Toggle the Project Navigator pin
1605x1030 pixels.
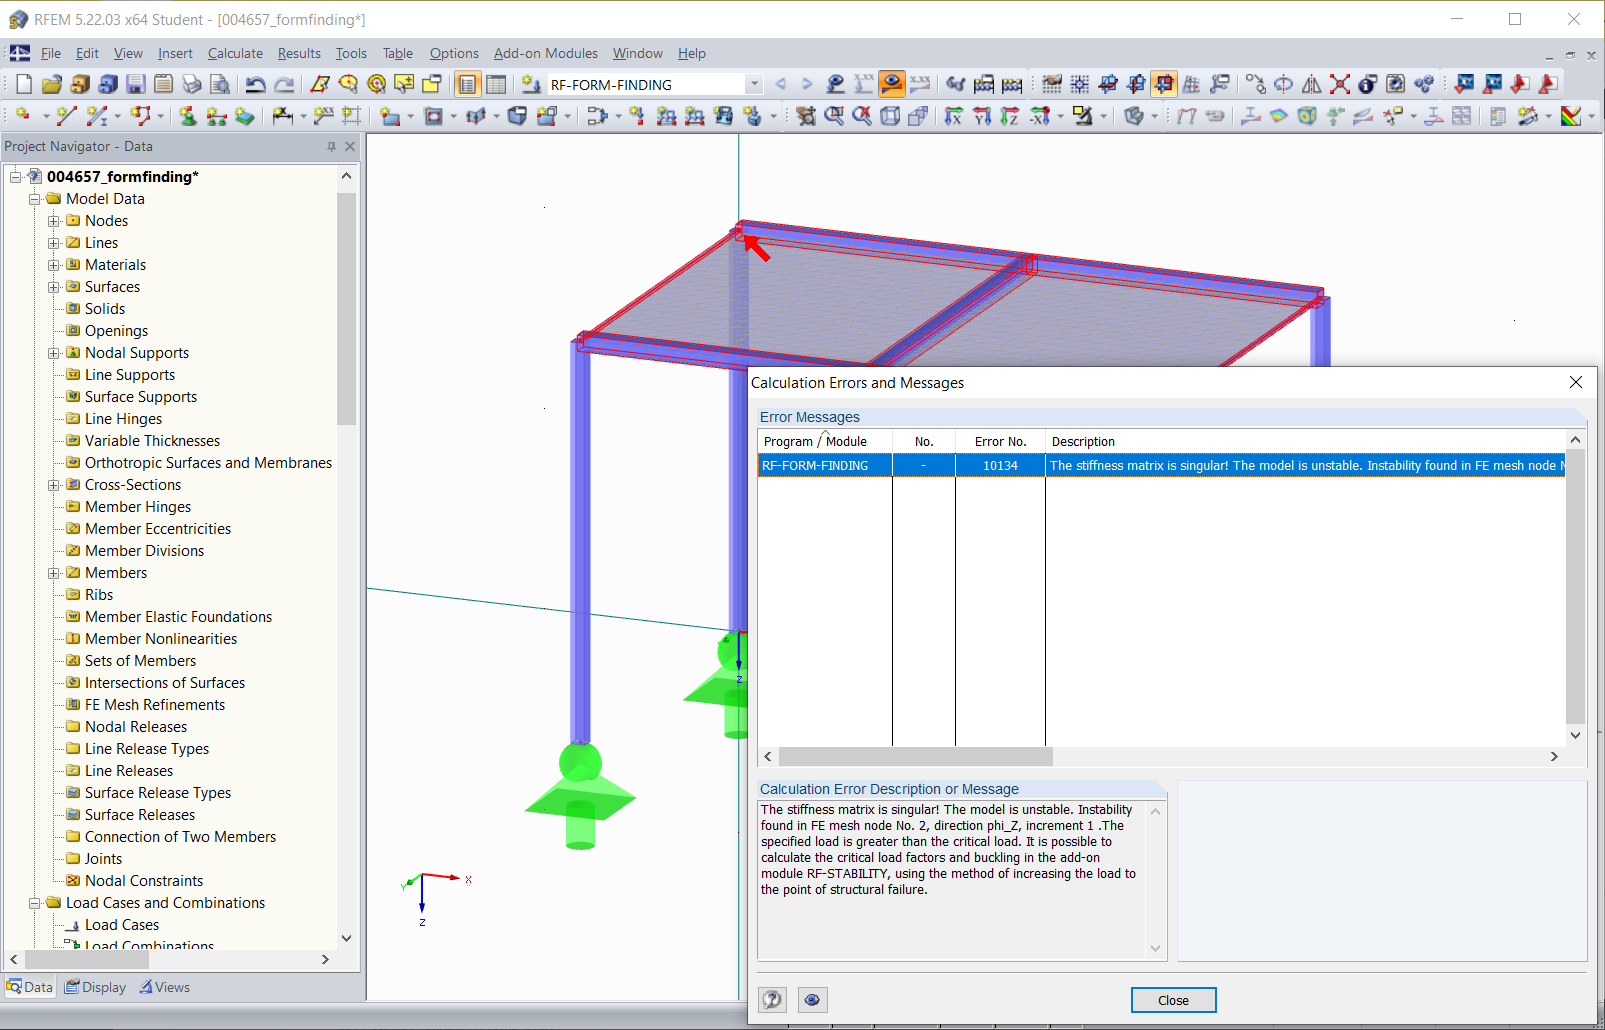(331, 146)
